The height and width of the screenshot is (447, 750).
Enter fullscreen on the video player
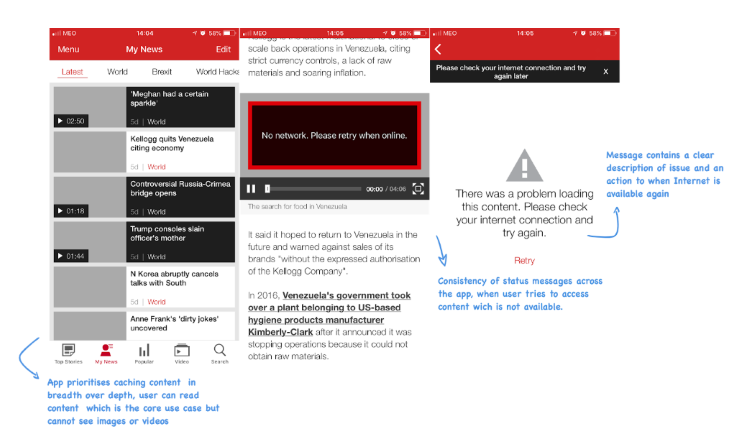pos(418,189)
